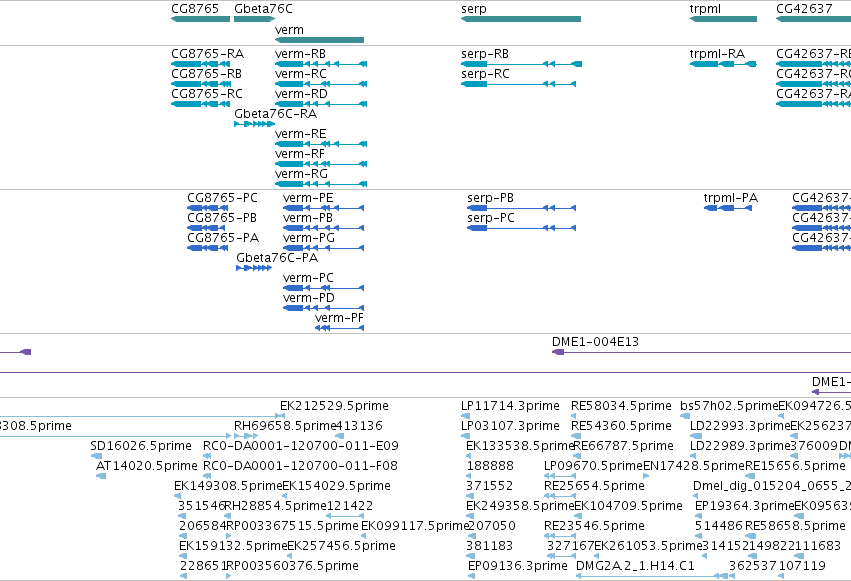851x581 pixels.
Task: Select the EP19364.3prime EST
Action: pos(700,516)
